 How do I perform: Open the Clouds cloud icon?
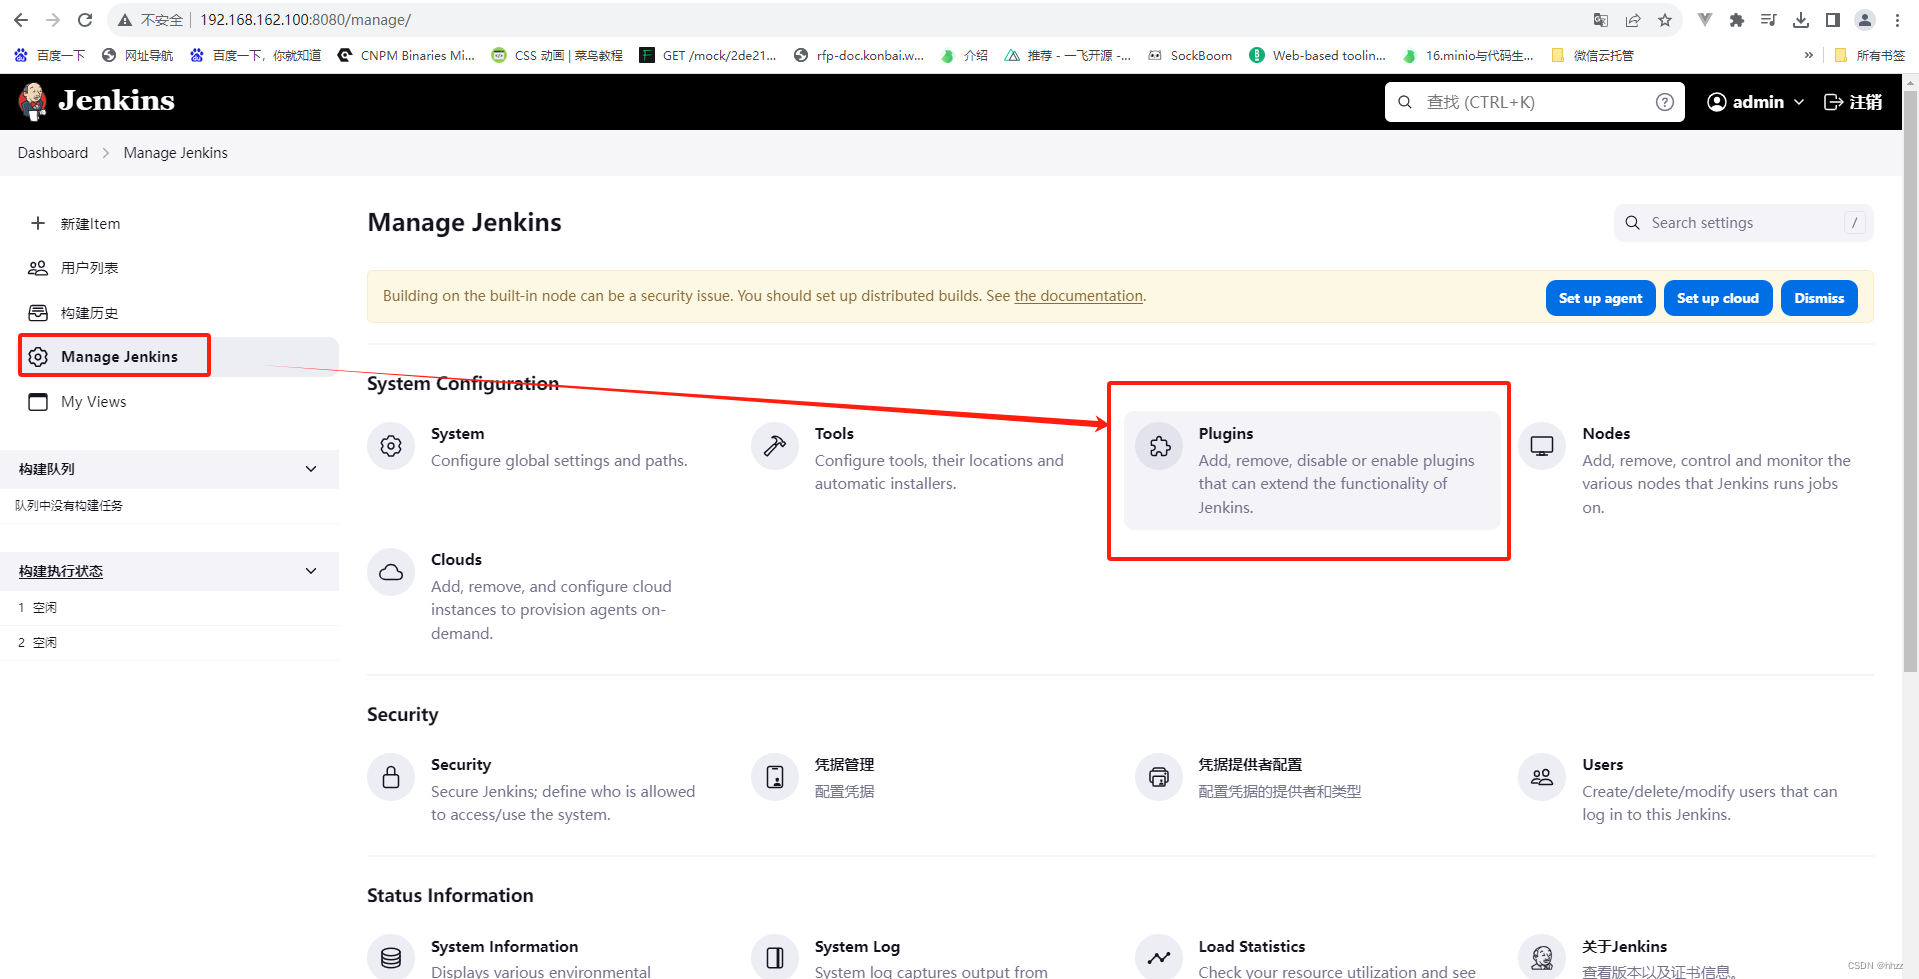(391, 572)
